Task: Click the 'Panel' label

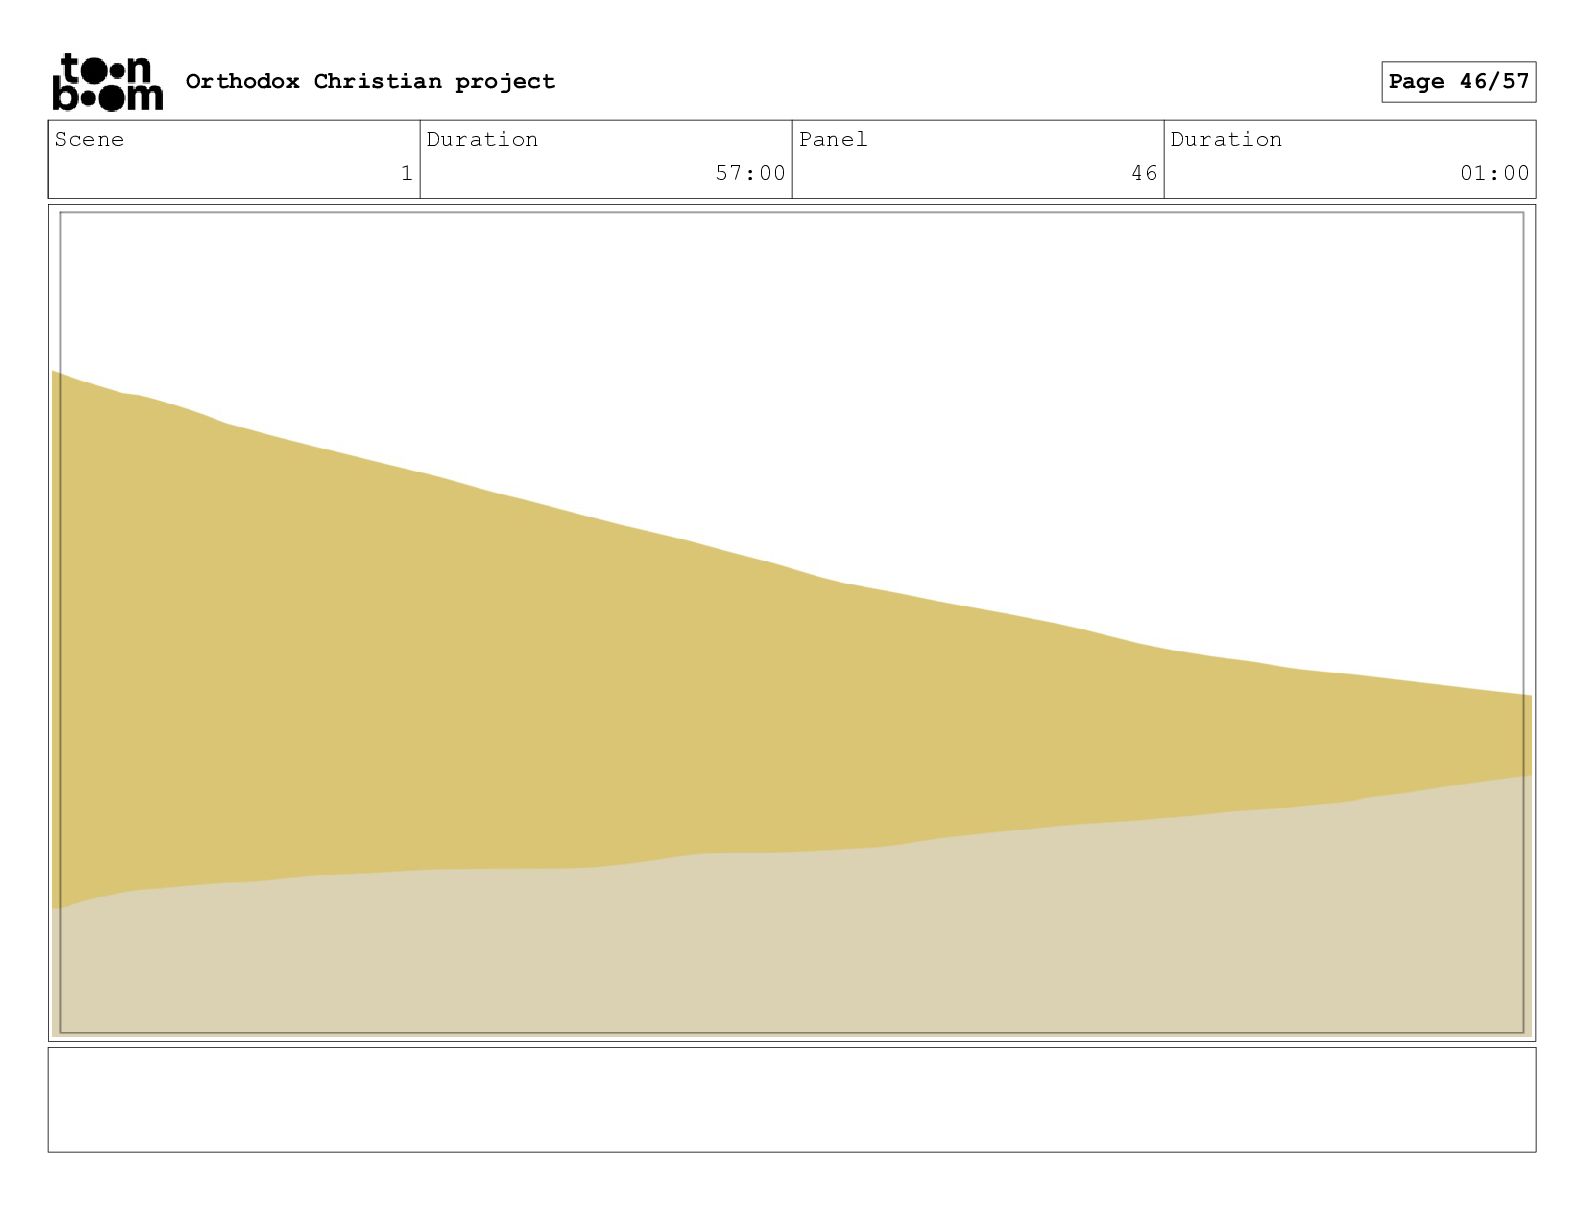Action: point(833,139)
